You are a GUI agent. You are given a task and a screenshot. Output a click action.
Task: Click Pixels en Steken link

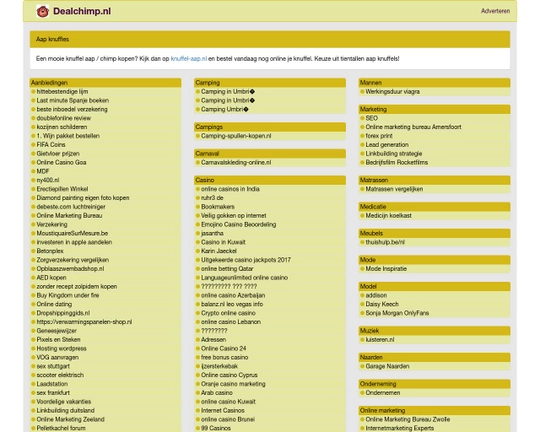pos(58,340)
